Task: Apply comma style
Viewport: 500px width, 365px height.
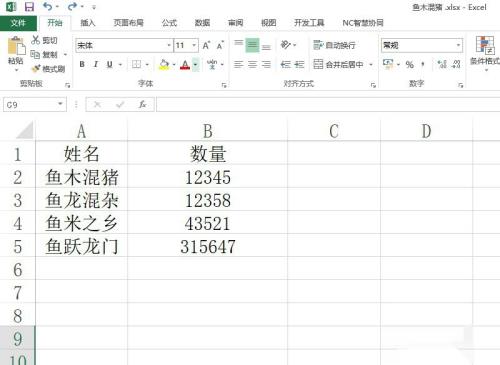Action: coord(423,64)
